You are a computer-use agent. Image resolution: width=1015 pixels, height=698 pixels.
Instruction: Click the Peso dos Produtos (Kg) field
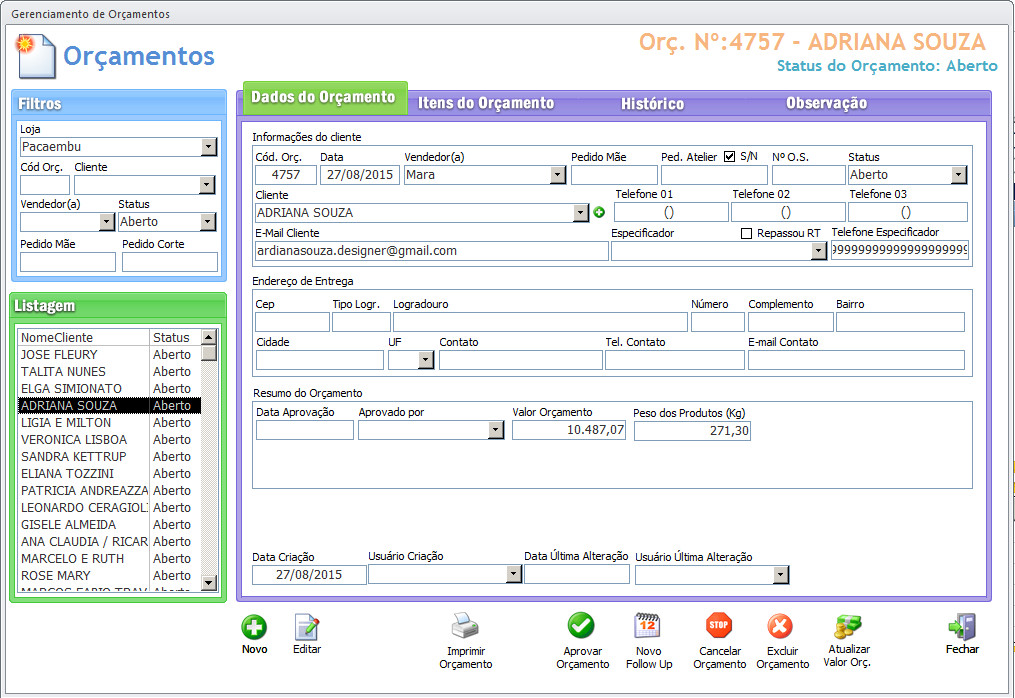pyautogui.click(x=692, y=431)
